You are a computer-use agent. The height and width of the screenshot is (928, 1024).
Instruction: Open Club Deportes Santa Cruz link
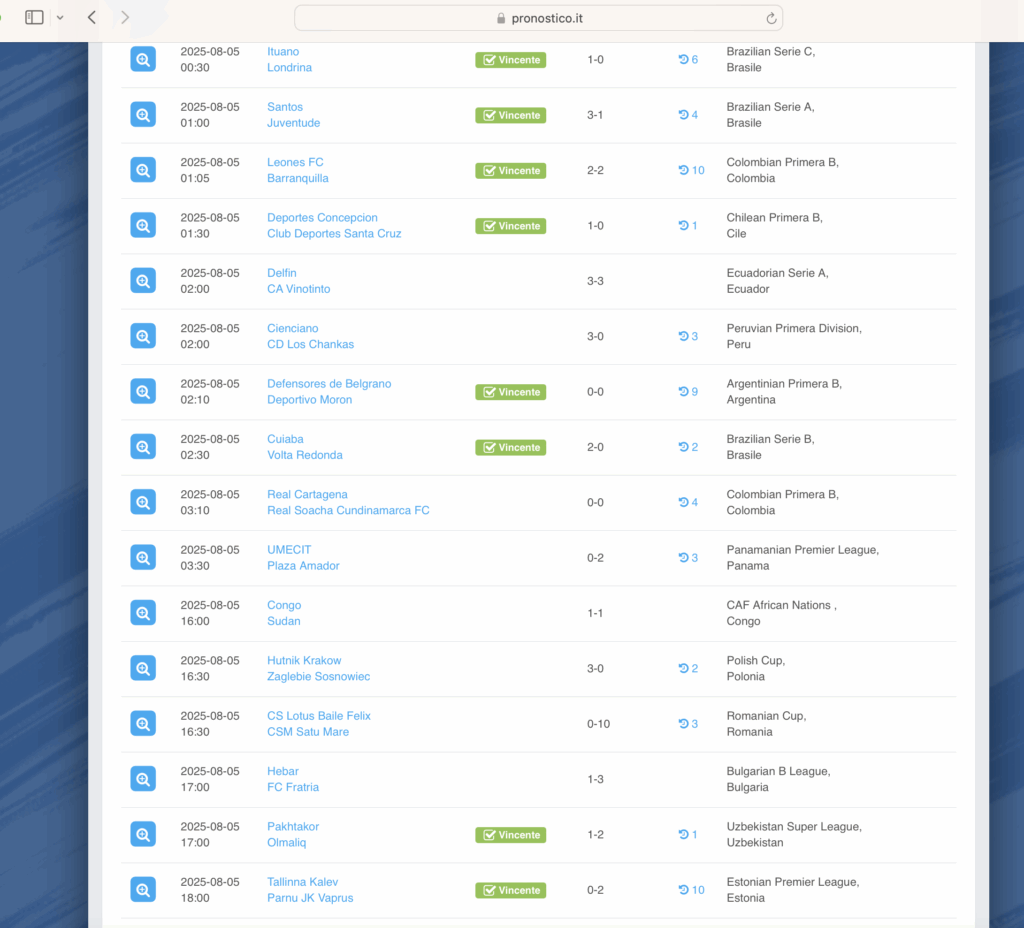(x=334, y=234)
